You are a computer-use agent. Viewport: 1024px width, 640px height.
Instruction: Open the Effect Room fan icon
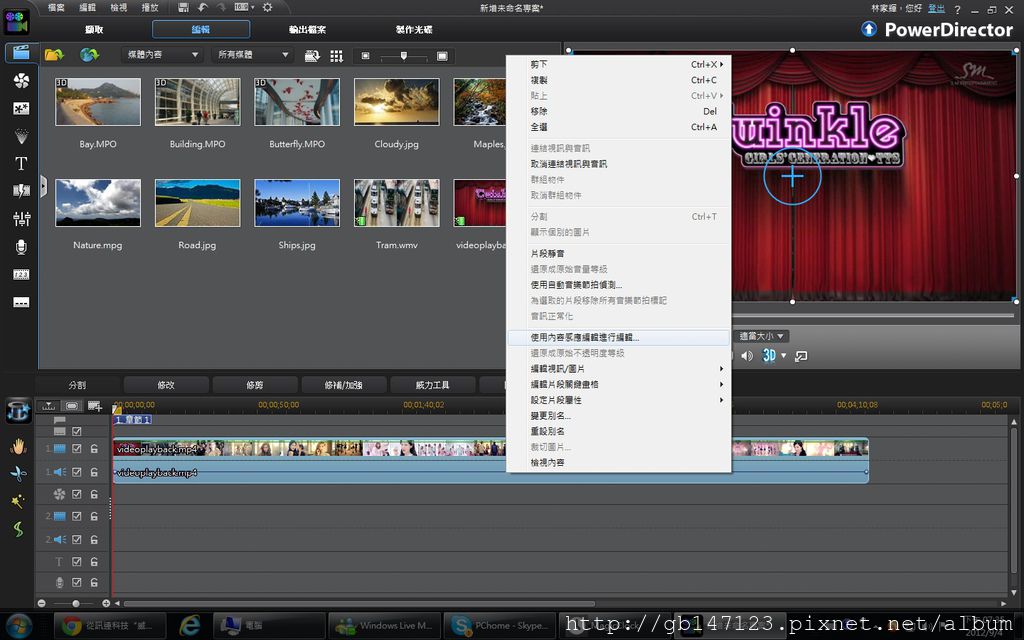click(21, 80)
